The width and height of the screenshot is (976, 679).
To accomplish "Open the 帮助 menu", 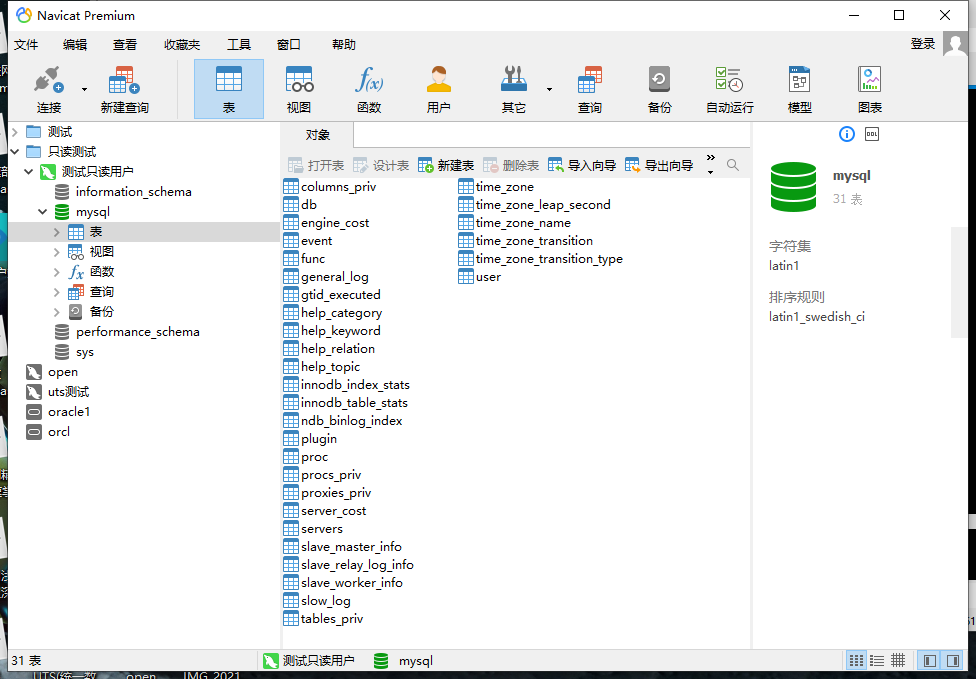I will (x=344, y=45).
